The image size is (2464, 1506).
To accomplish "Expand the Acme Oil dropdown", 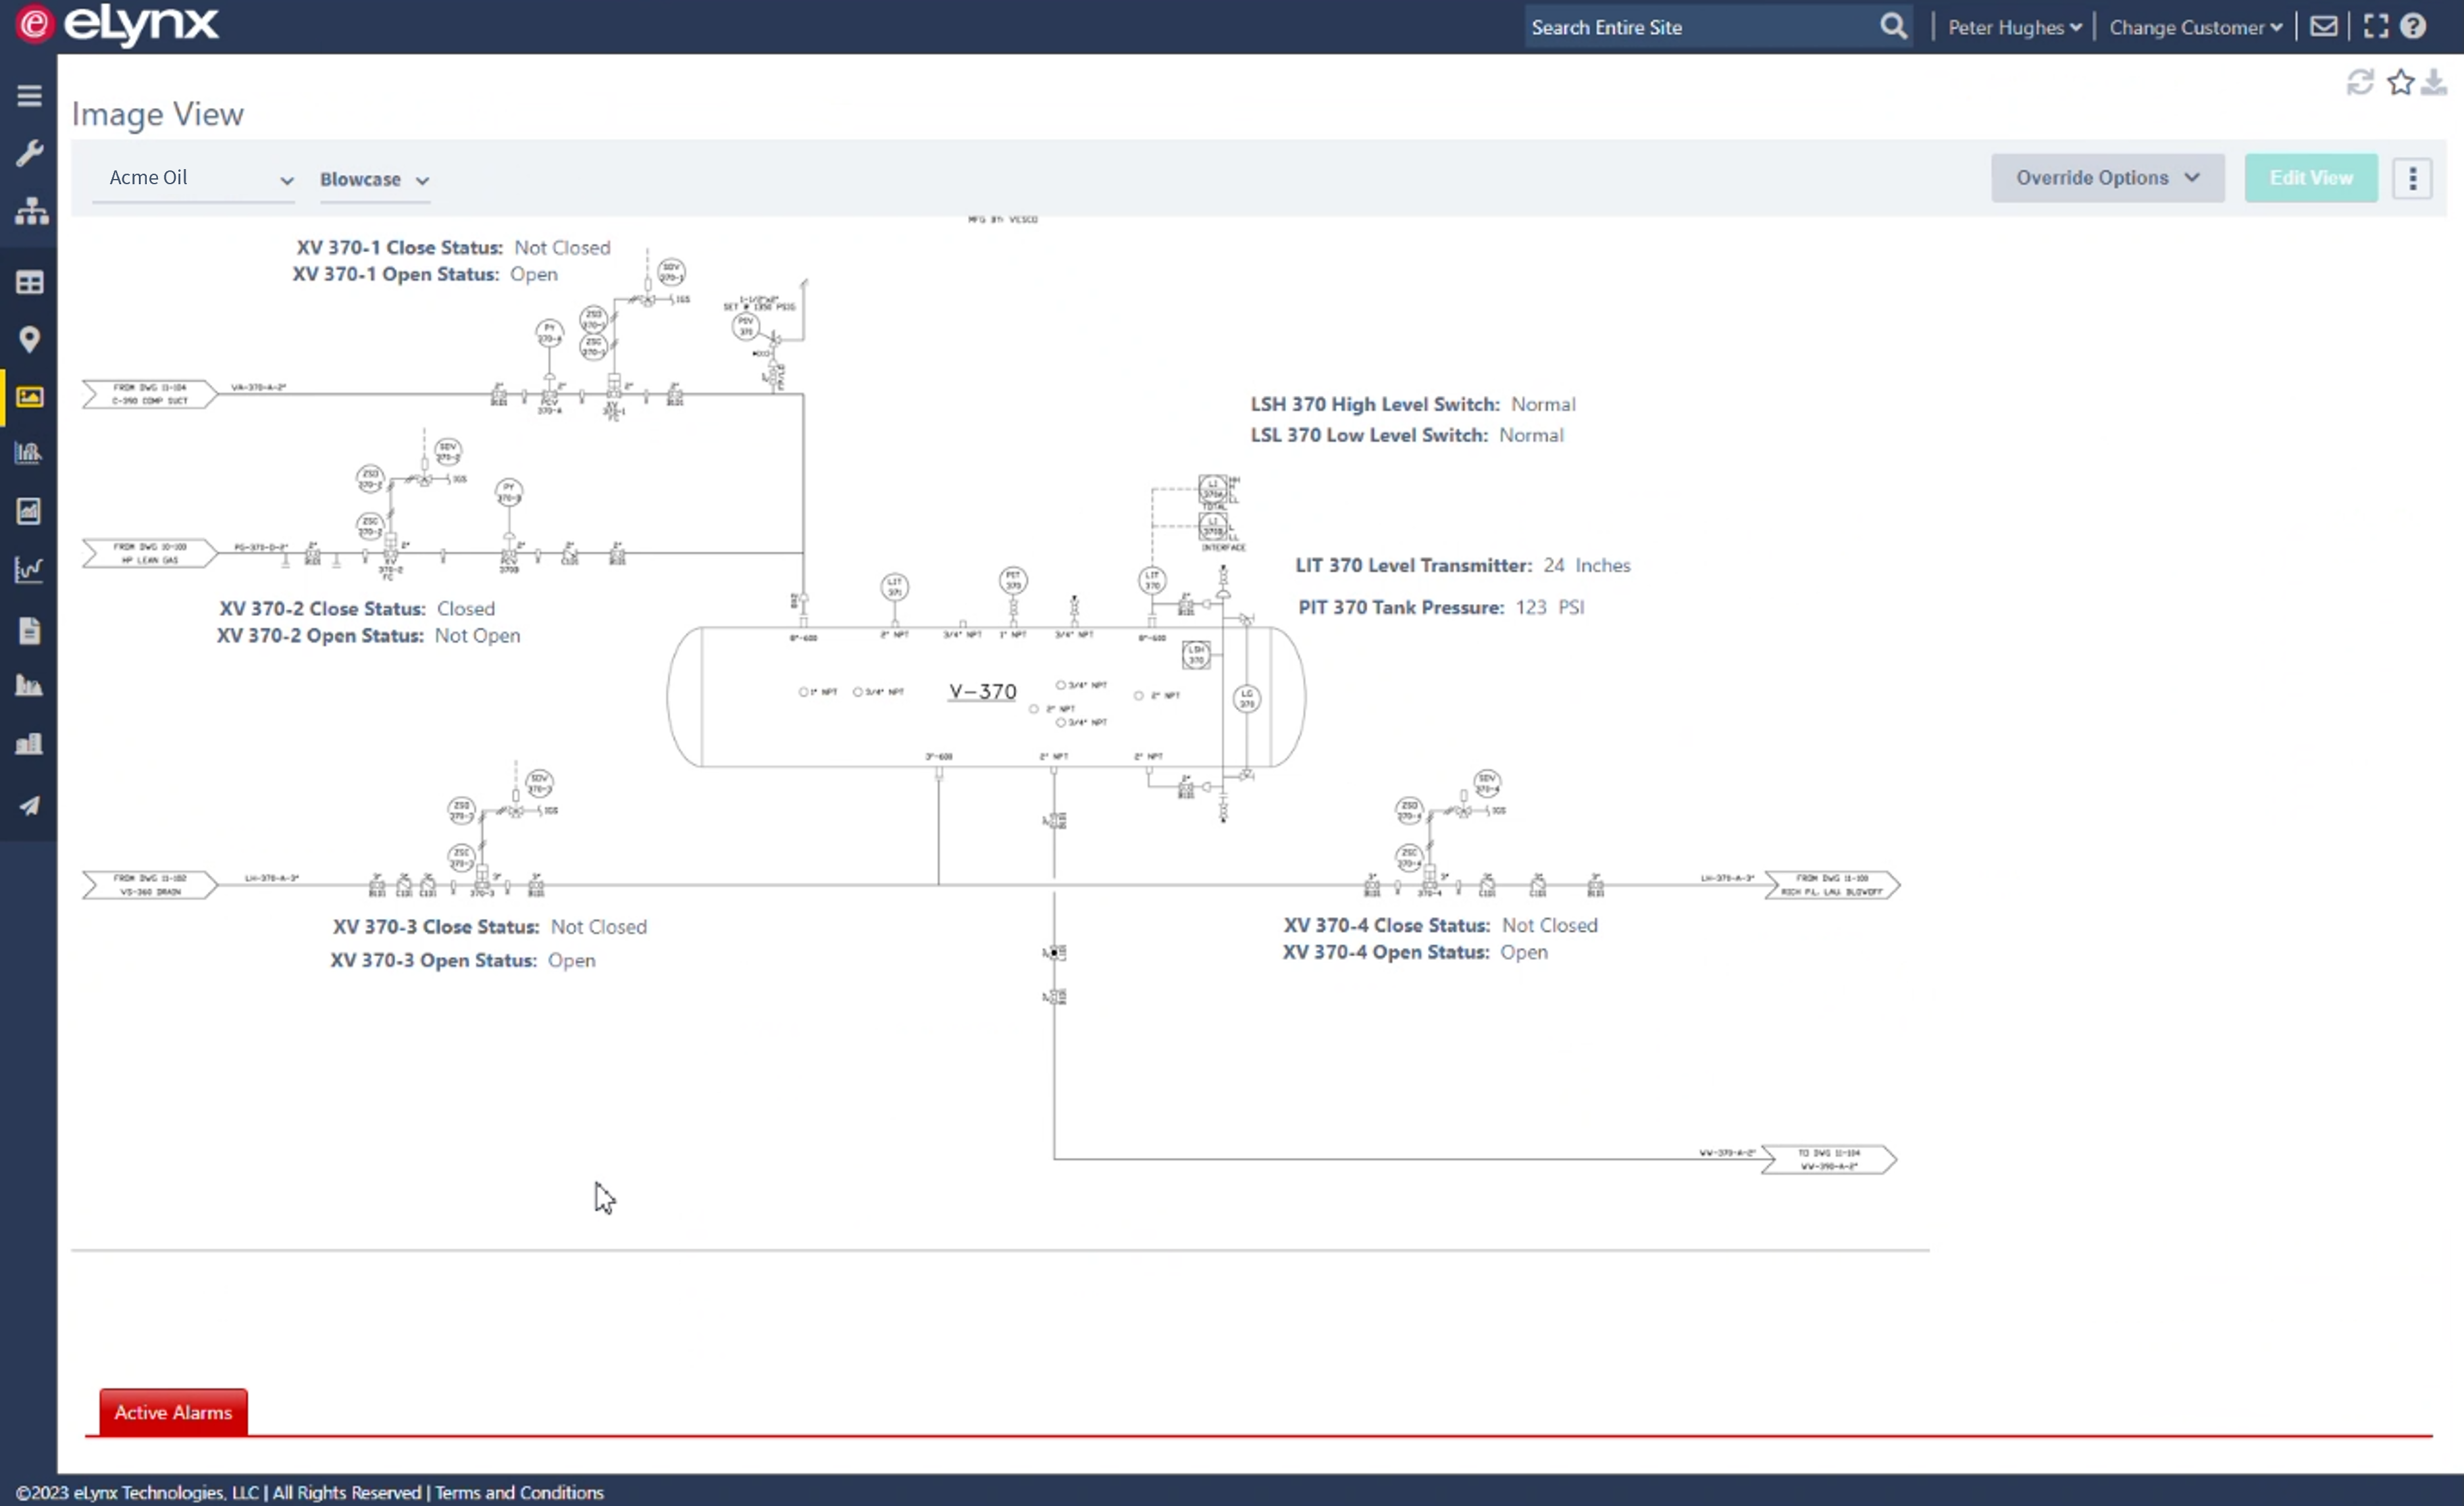I will point(195,179).
